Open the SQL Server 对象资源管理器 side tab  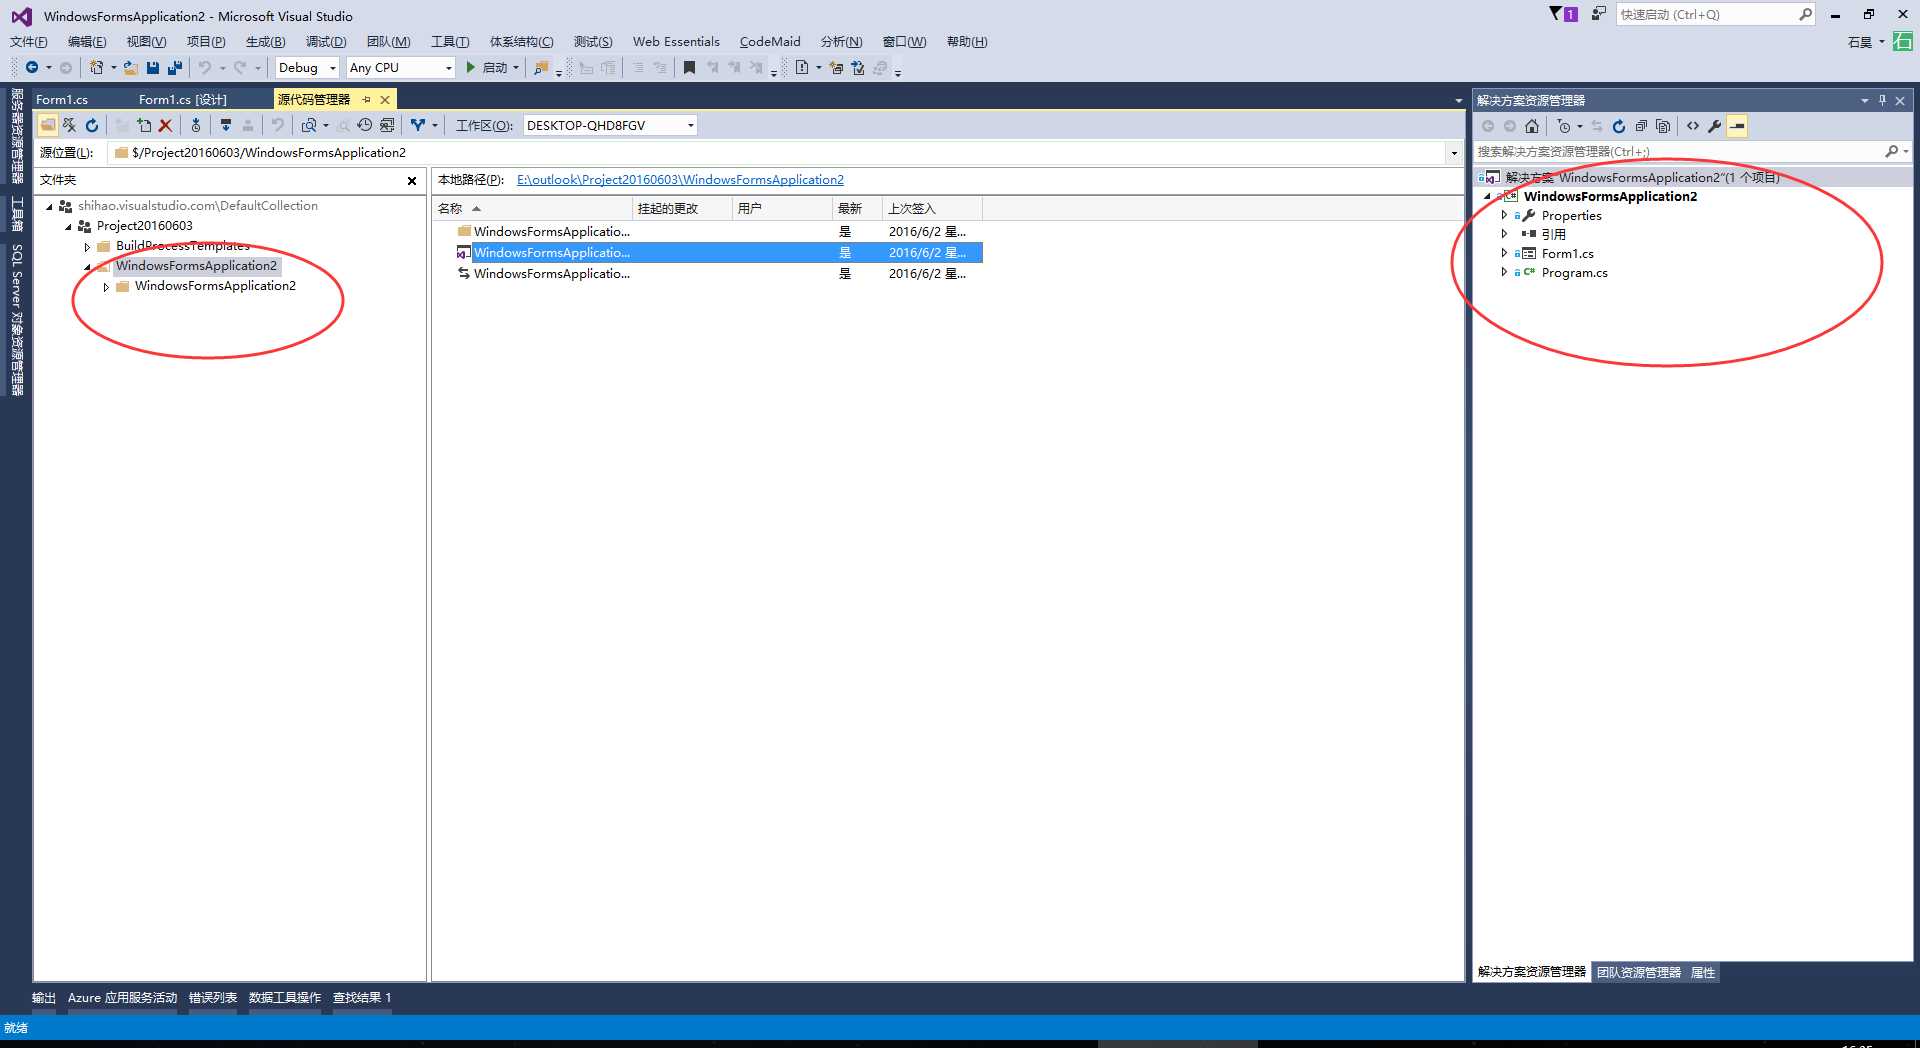click(x=16, y=320)
